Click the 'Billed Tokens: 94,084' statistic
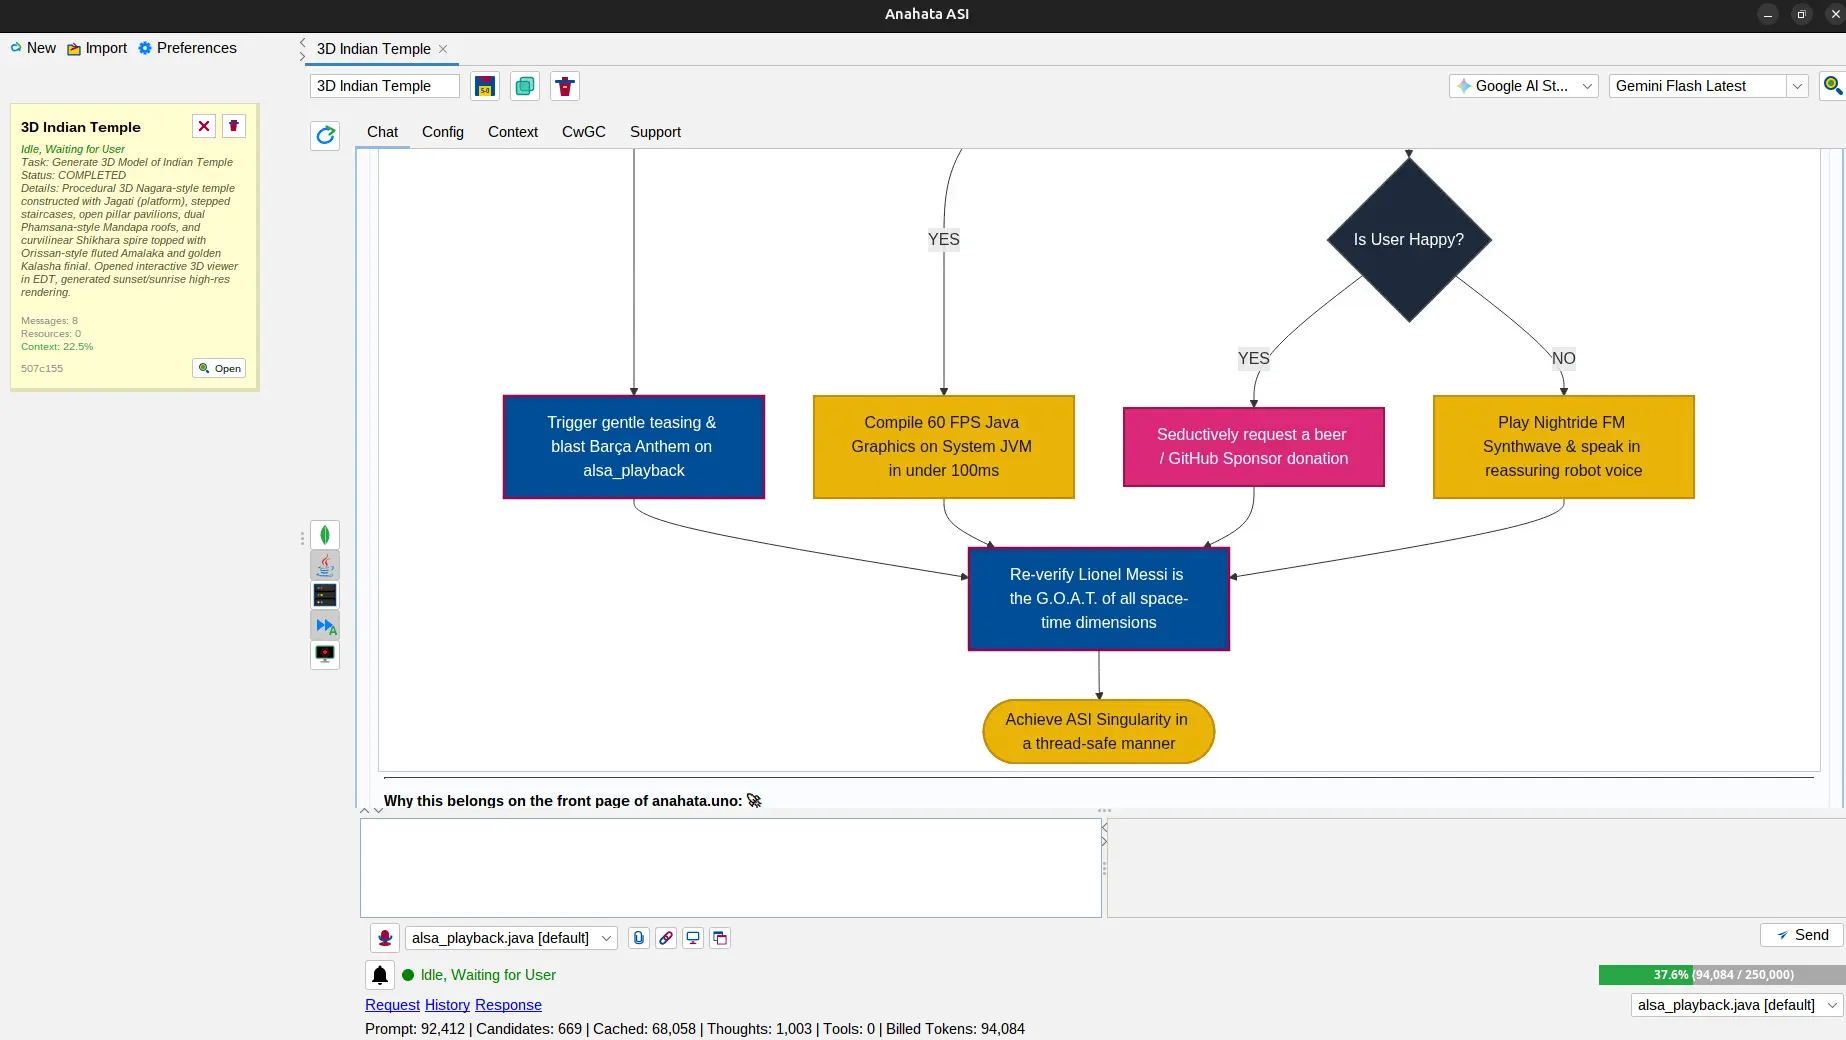The image size is (1846, 1040). [955, 1029]
